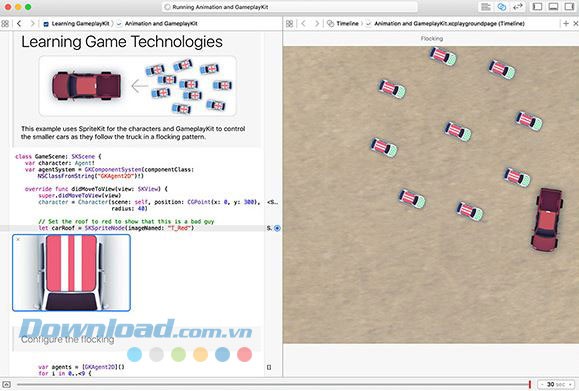Show the standard editor

pyautogui.click(x=486, y=7)
